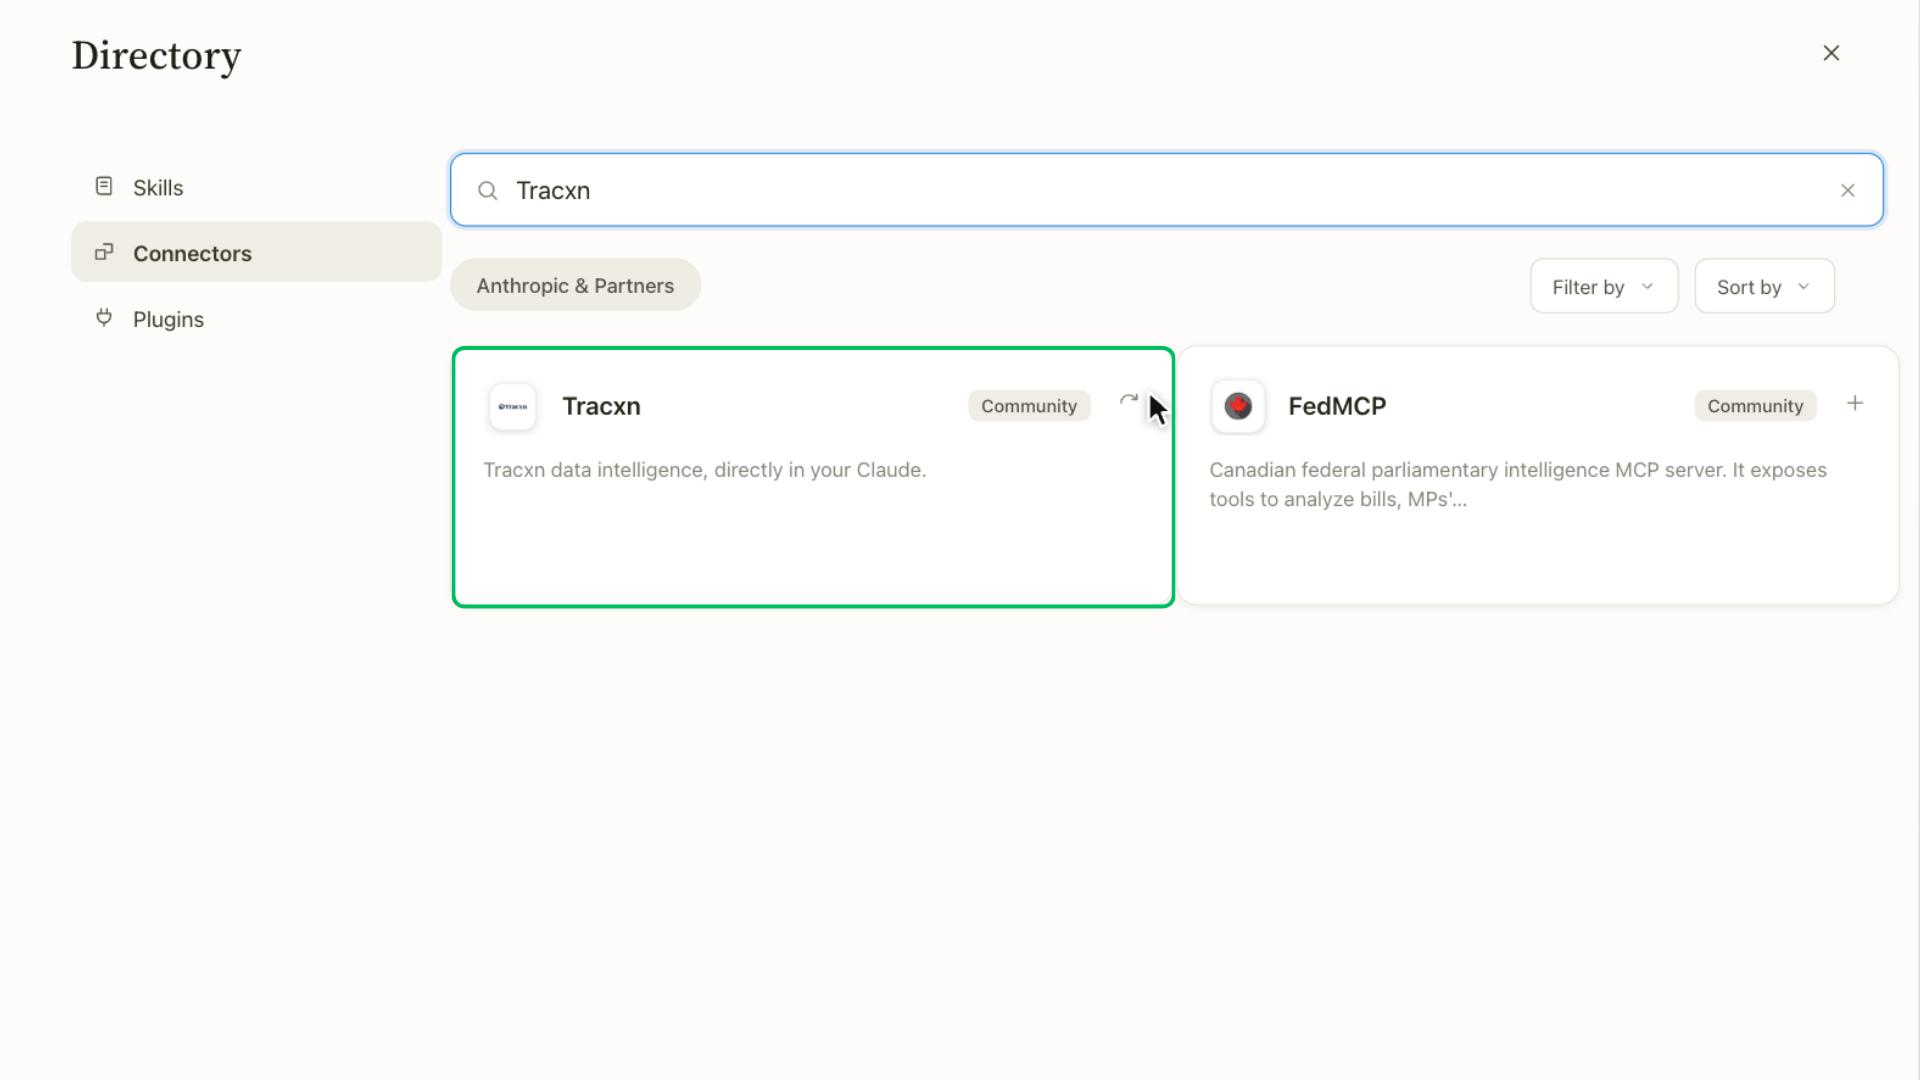Open the Sort by dropdown
The width and height of the screenshot is (1920, 1080).
(1764, 286)
